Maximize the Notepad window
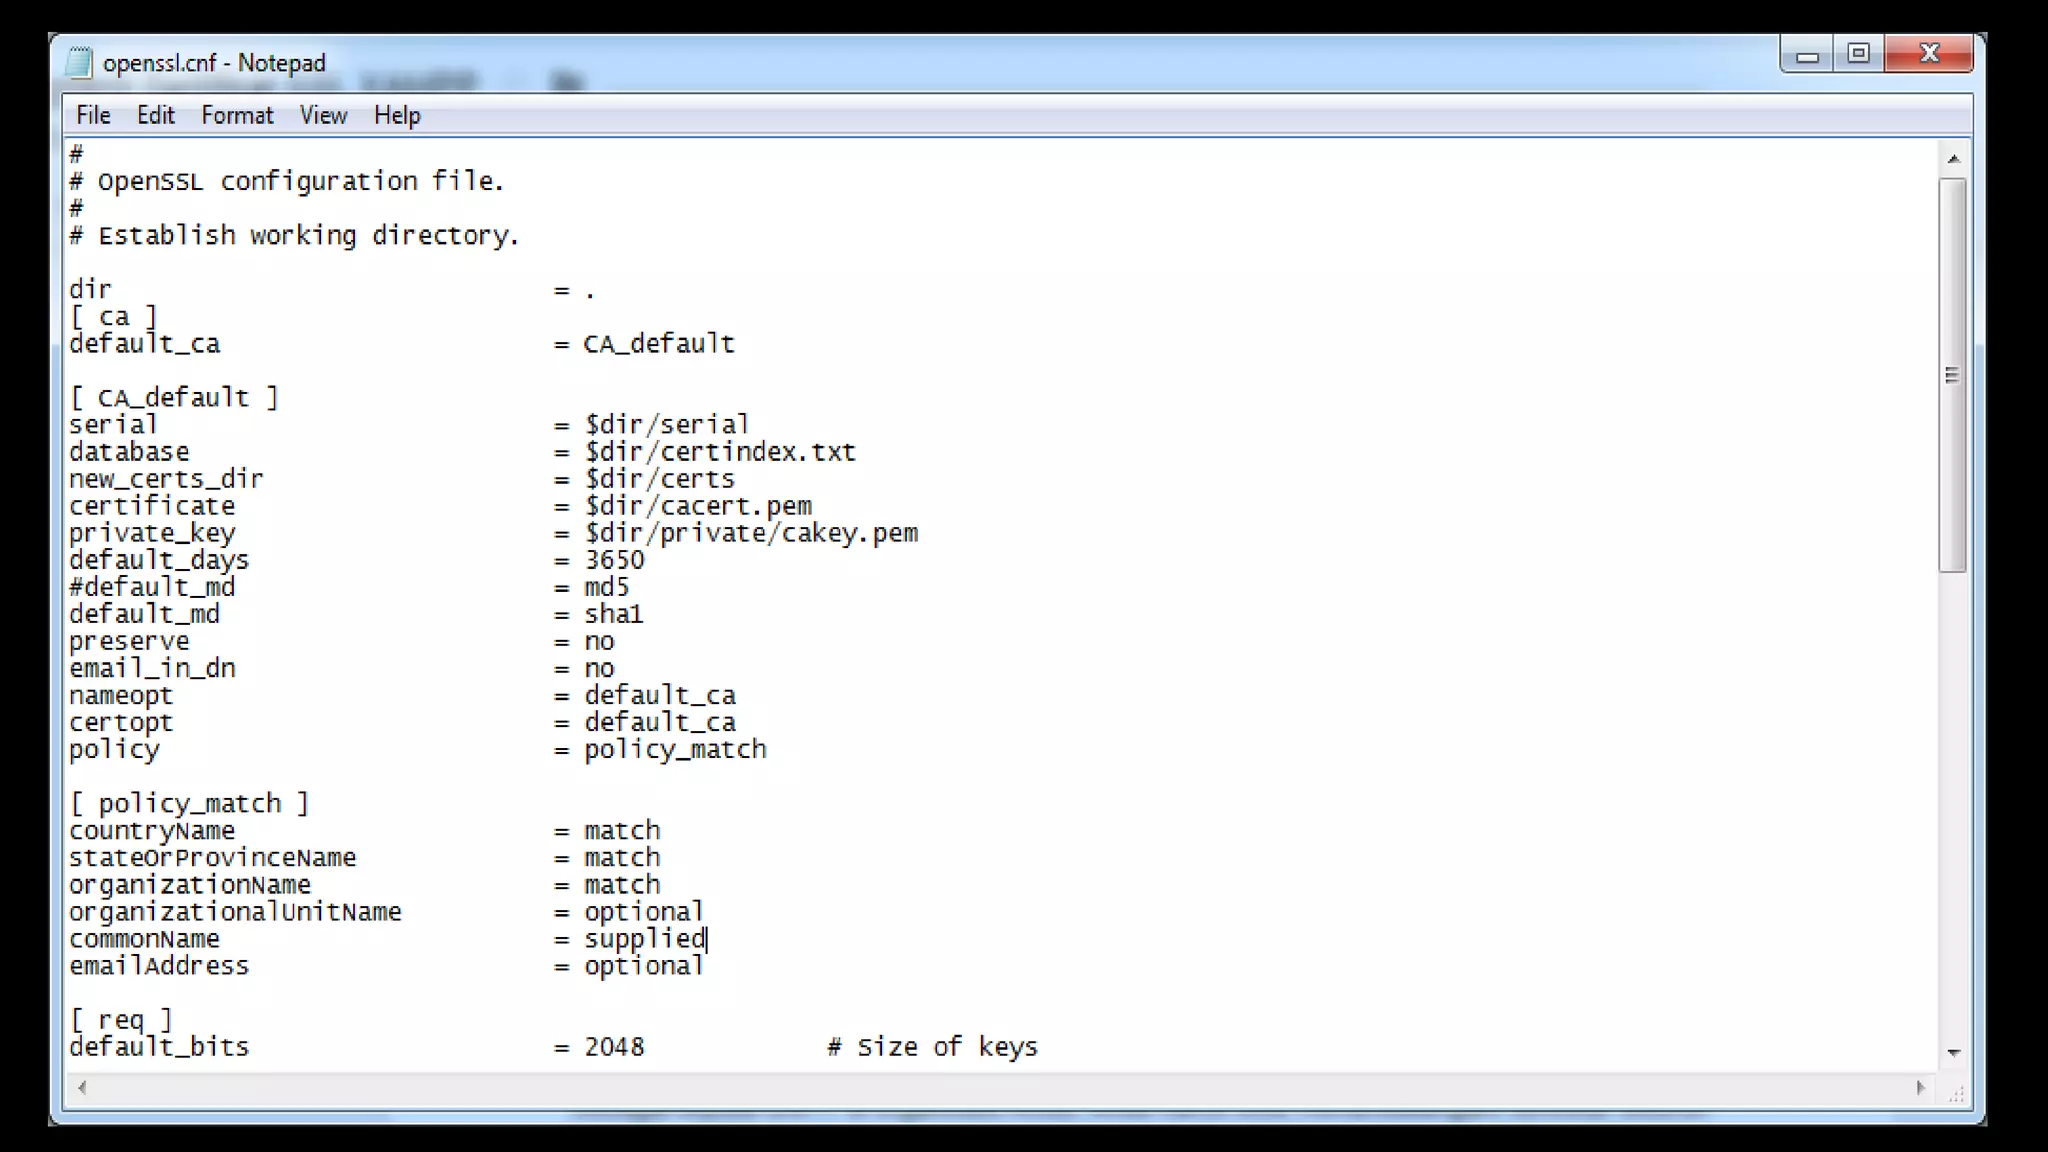The image size is (2048, 1152). 1858,54
